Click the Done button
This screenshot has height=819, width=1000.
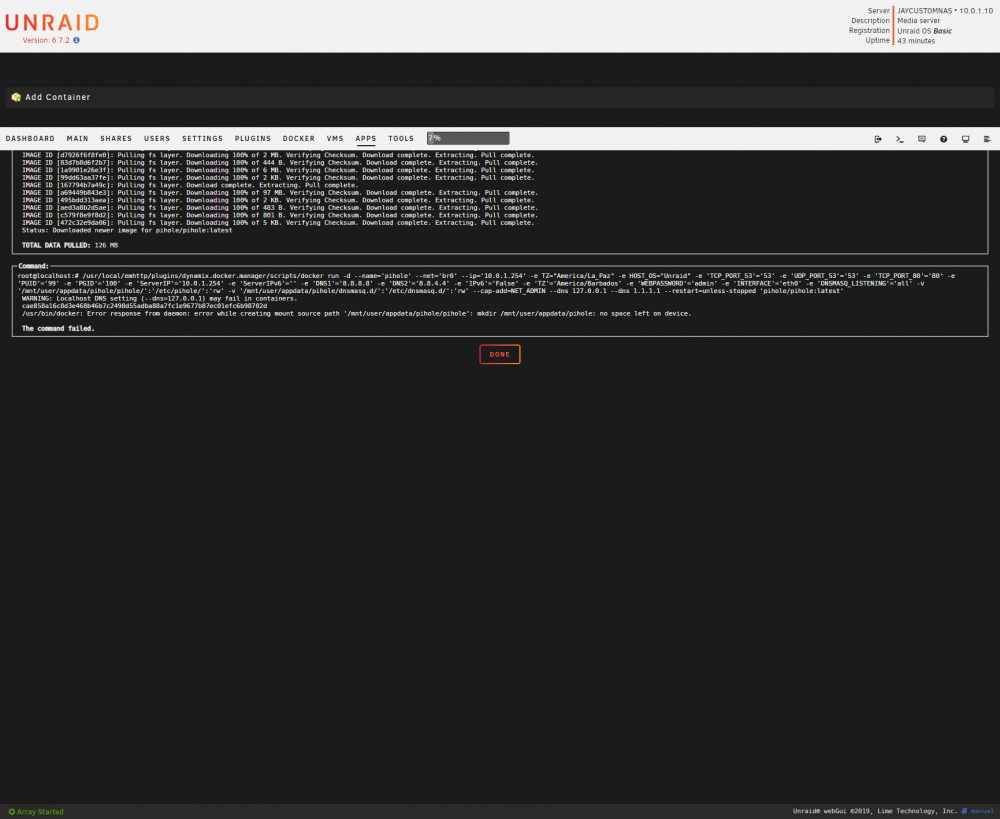(499, 355)
